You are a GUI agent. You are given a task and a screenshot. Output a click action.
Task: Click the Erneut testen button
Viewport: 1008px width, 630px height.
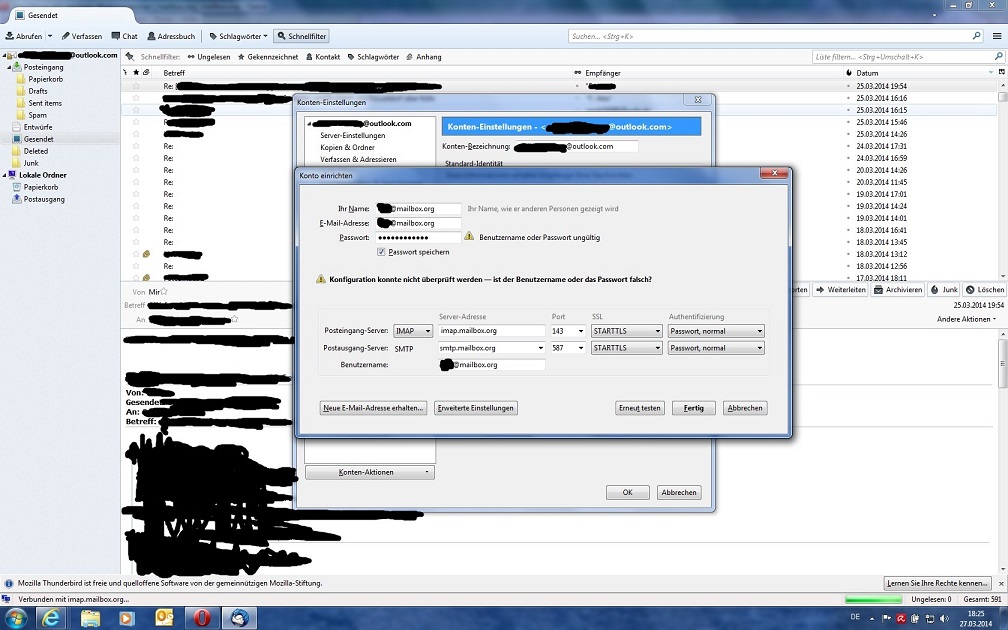pyautogui.click(x=640, y=408)
